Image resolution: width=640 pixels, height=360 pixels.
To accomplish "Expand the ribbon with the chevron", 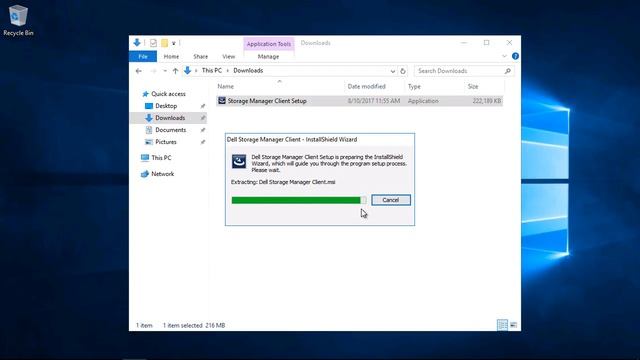I will click(504, 56).
